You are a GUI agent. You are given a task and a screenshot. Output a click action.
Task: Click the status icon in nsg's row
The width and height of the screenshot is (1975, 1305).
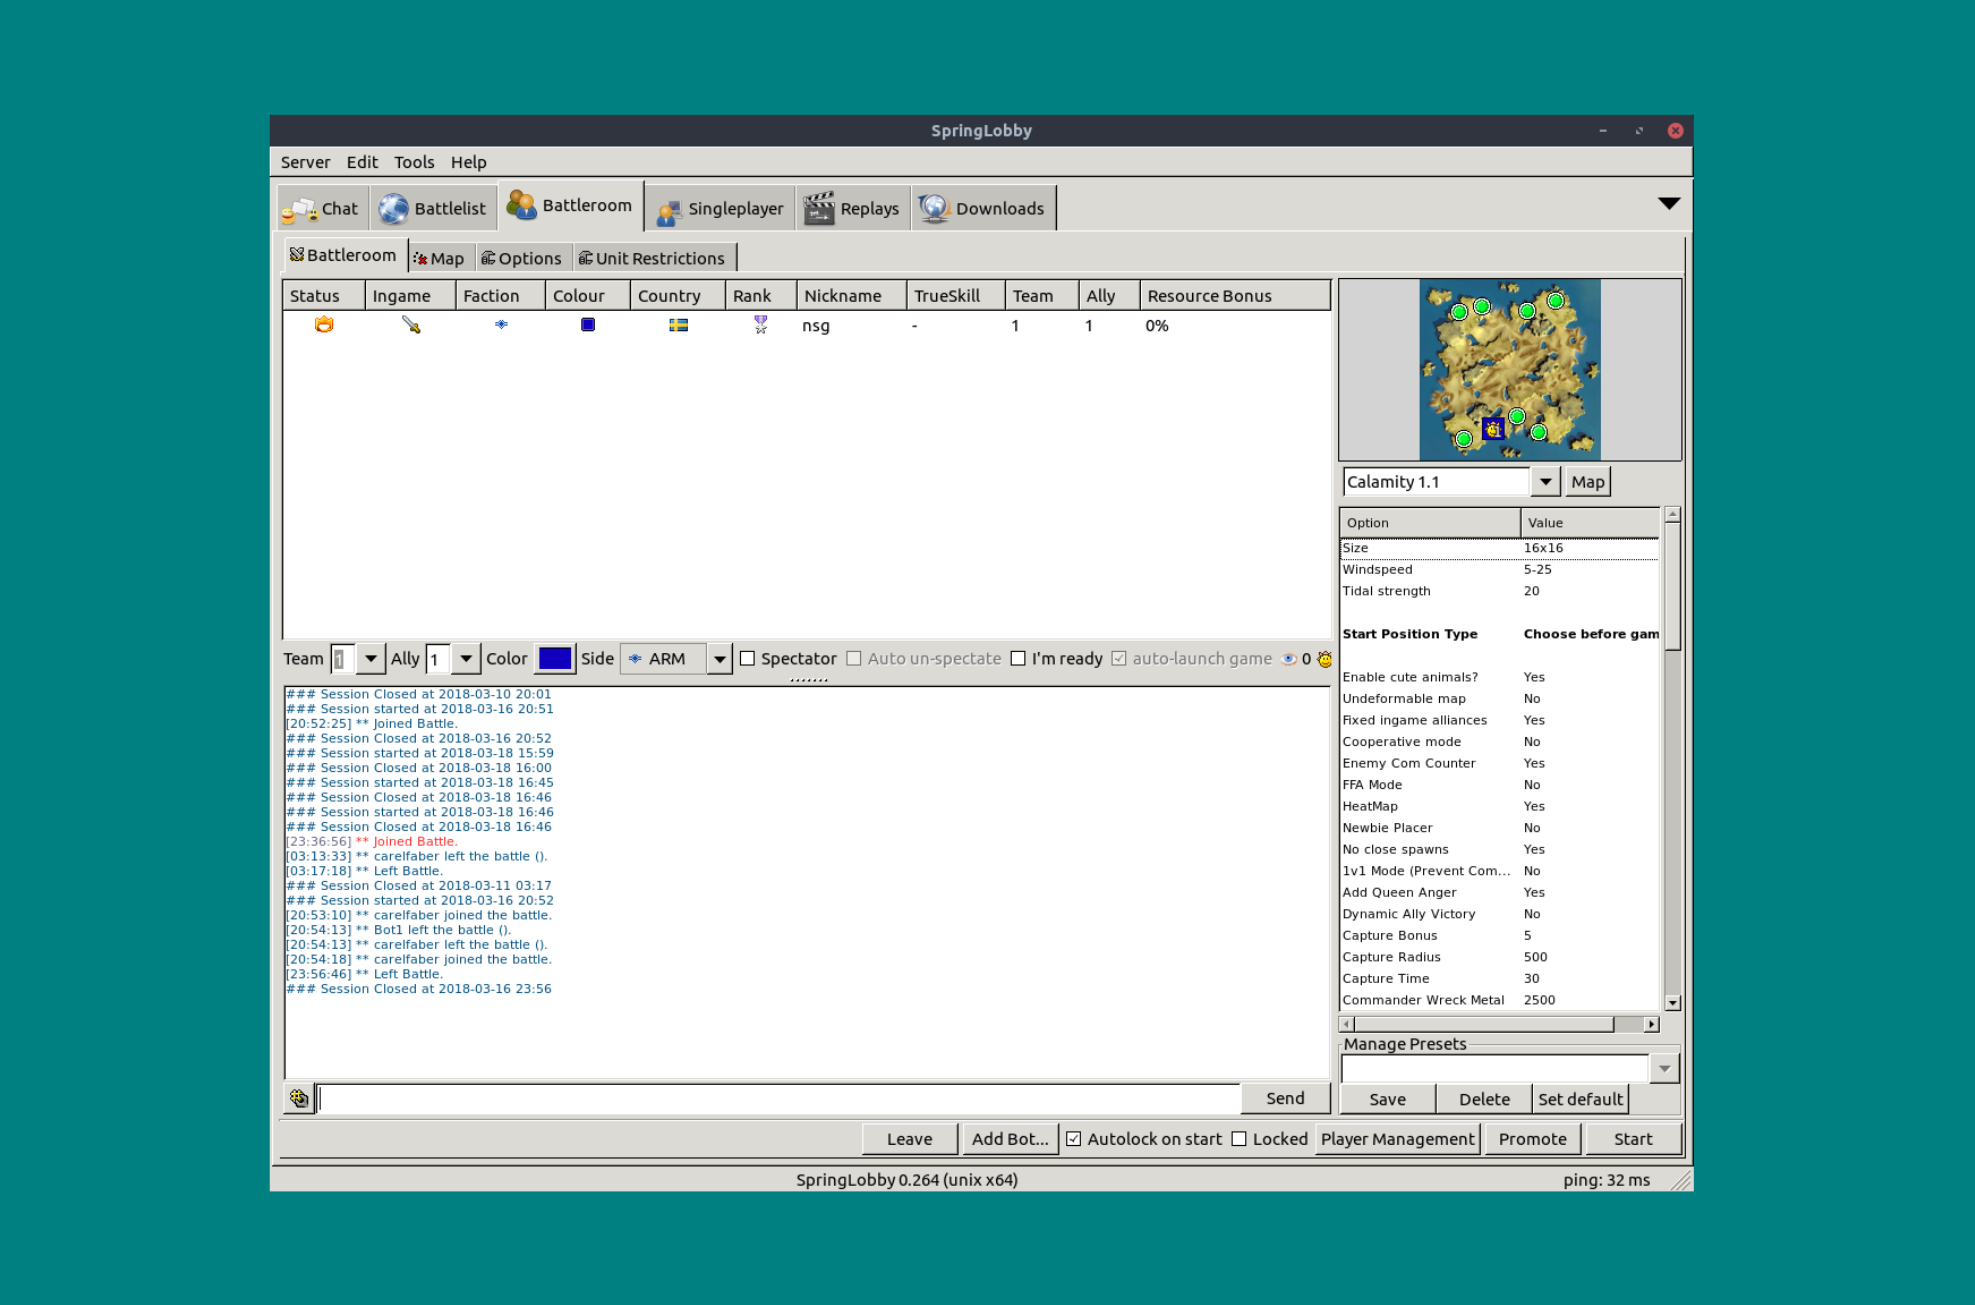tap(324, 325)
